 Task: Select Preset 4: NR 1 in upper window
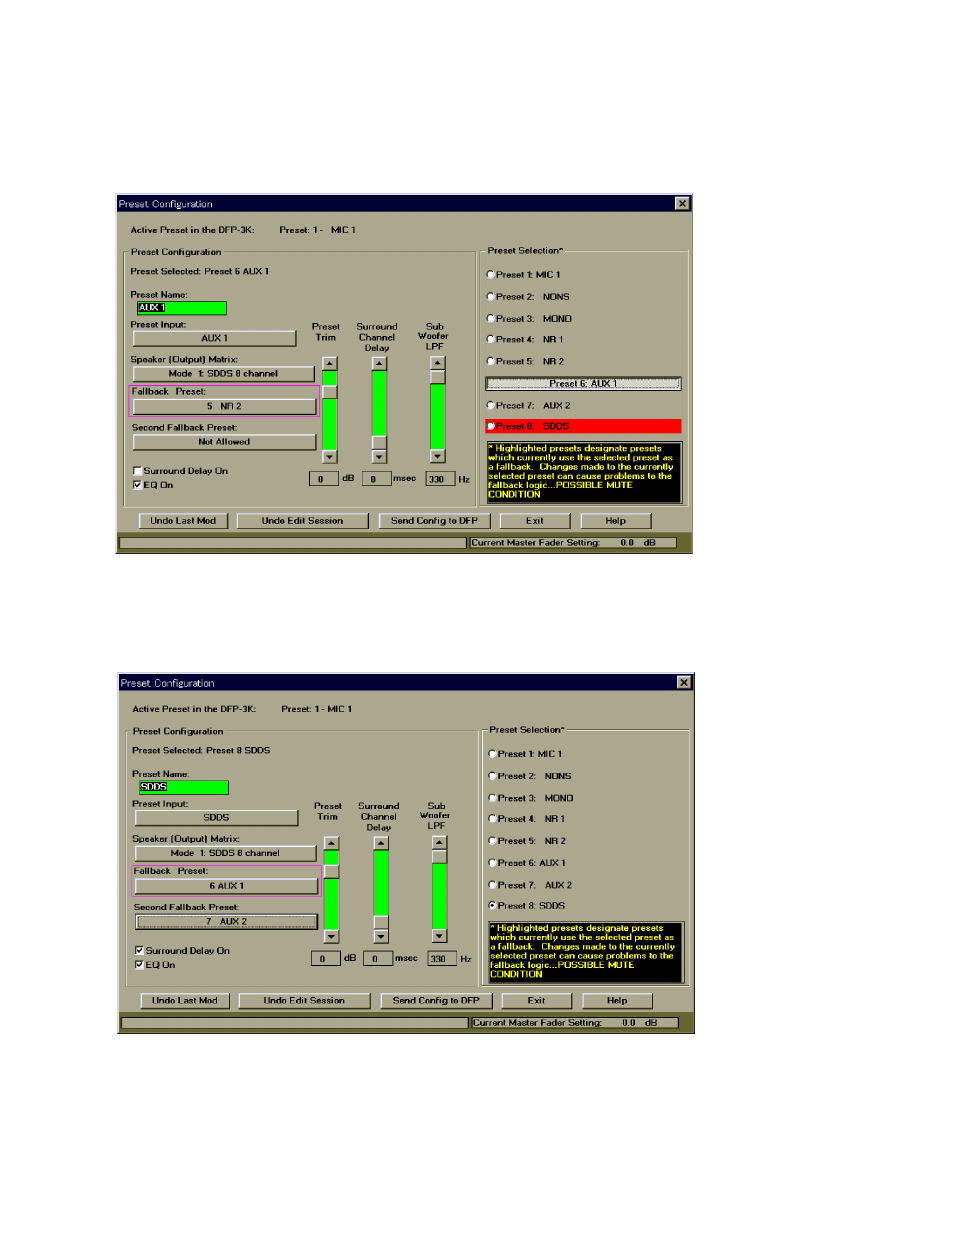[x=525, y=340]
